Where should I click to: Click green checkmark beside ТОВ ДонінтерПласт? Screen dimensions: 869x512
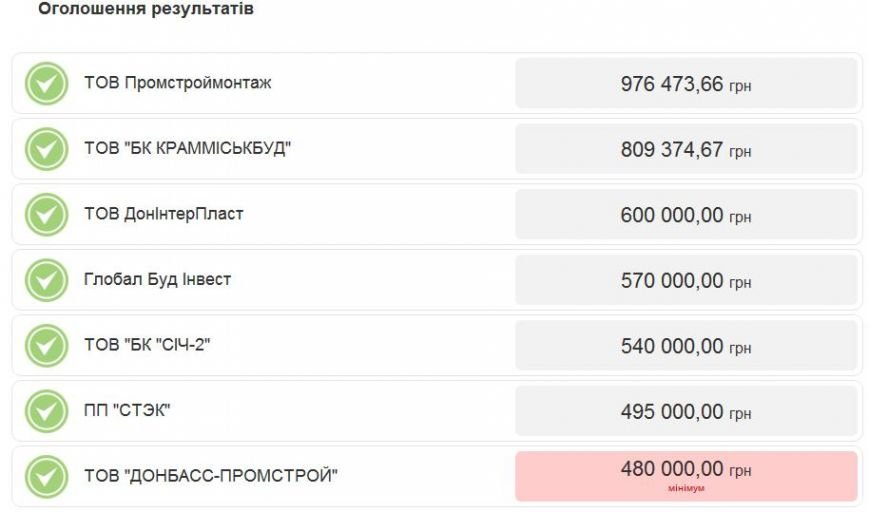pyautogui.click(x=47, y=214)
